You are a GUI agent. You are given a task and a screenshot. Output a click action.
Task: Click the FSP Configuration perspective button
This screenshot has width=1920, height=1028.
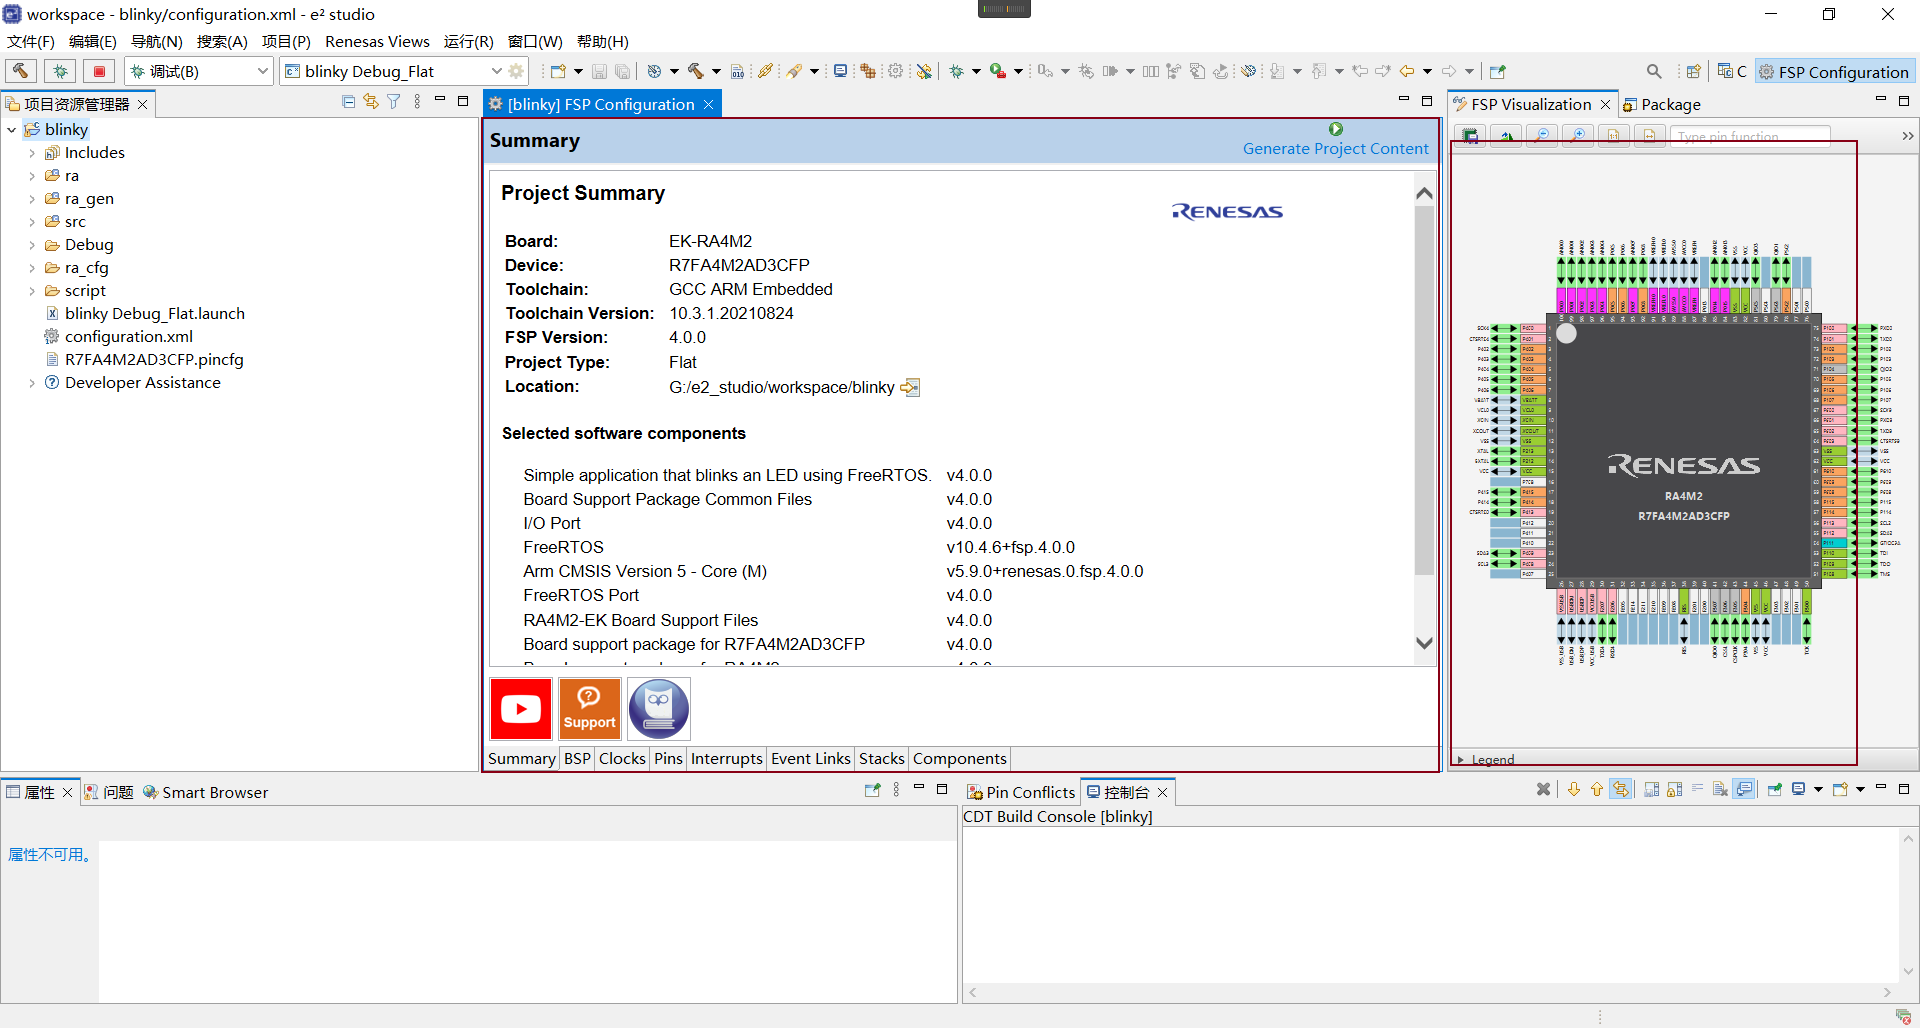[1834, 72]
